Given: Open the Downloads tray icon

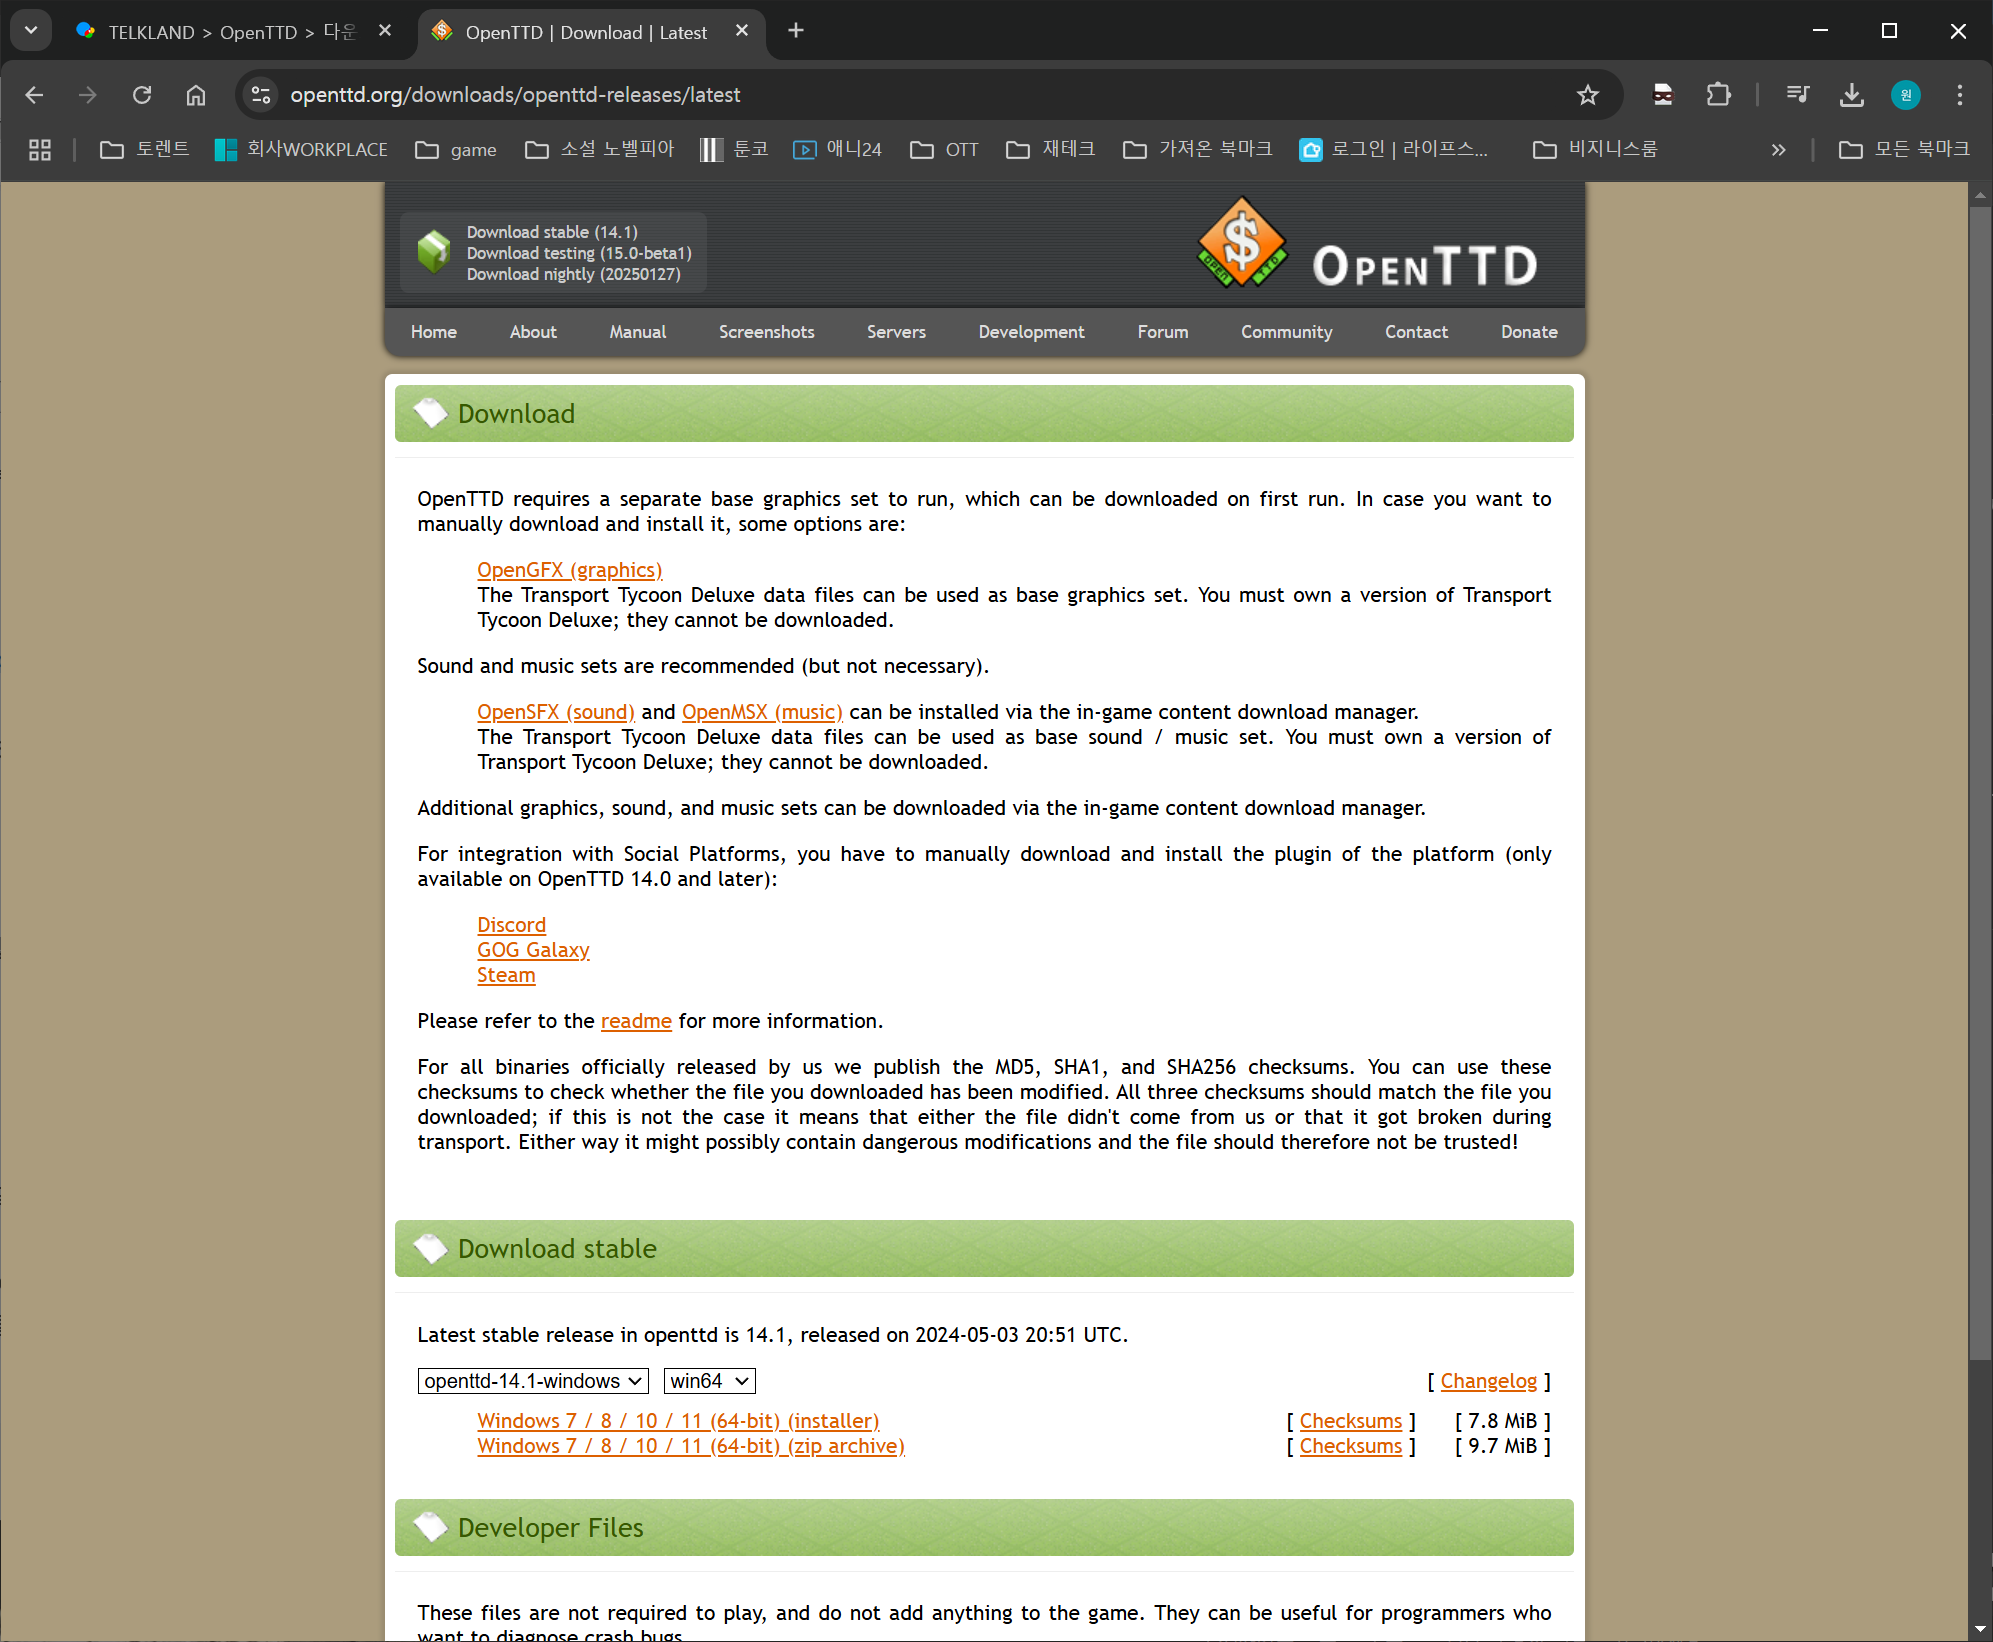Looking at the screenshot, I should tap(1852, 95).
